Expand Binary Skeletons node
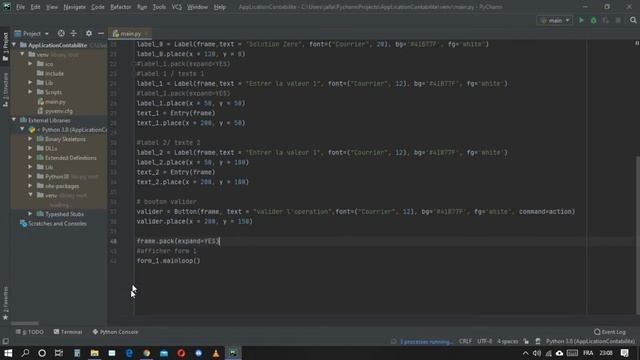Screen dimensions: 640x360 [x=31, y=139]
